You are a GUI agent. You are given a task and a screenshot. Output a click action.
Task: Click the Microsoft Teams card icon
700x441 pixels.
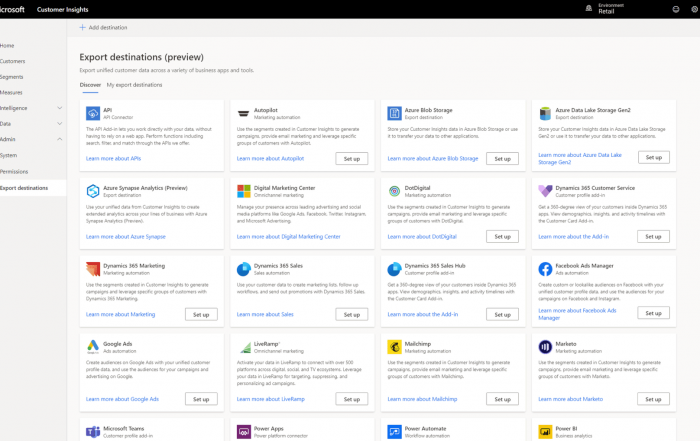(x=93, y=432)
